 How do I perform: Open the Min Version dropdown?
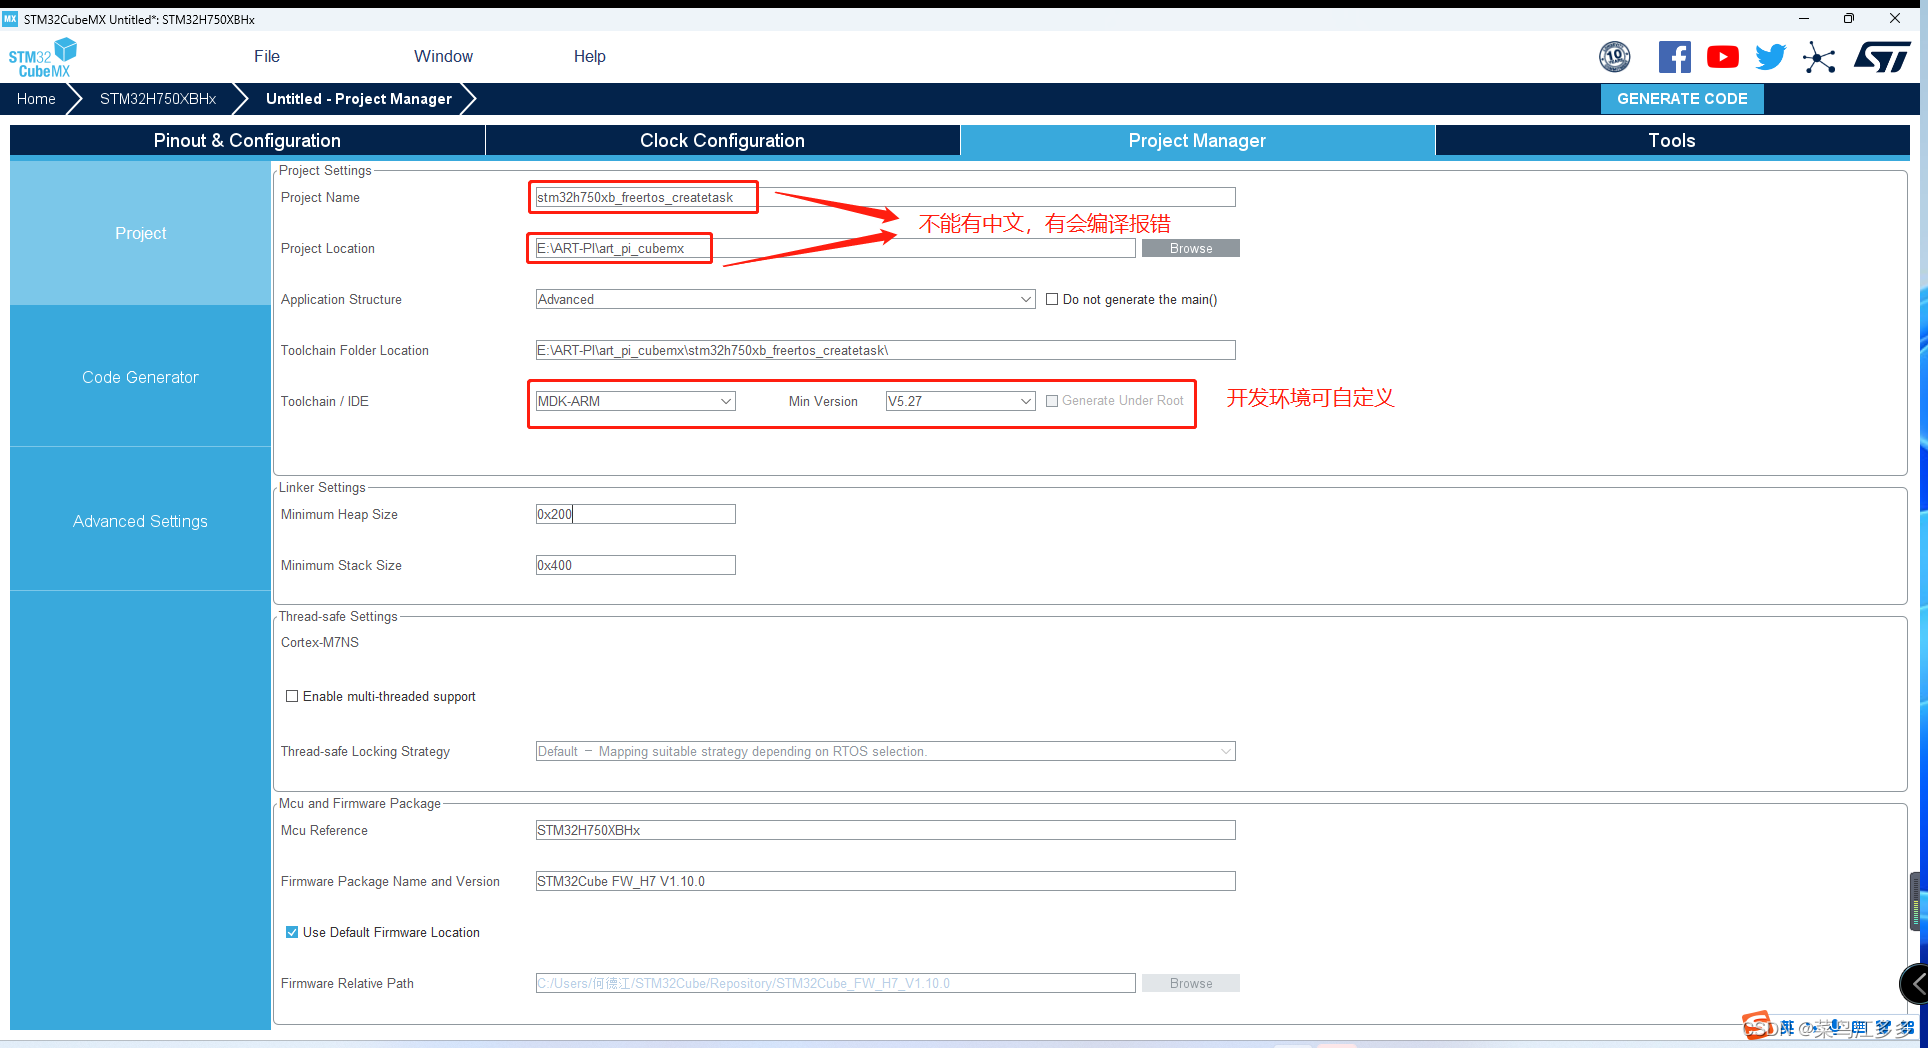(960, 401)
